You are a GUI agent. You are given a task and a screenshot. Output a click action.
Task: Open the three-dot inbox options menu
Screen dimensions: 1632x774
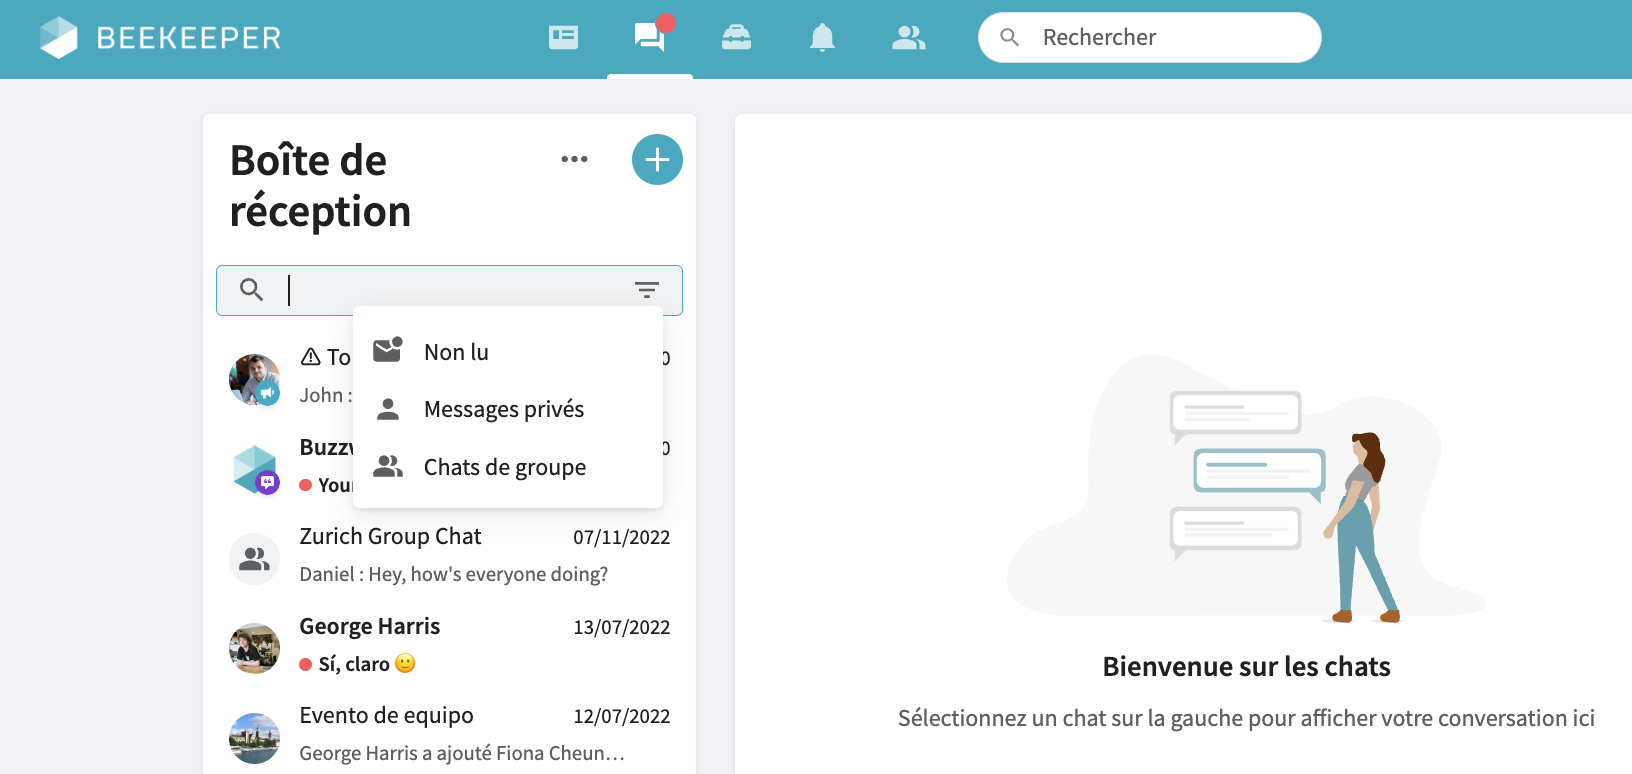(x=574, y=159)
